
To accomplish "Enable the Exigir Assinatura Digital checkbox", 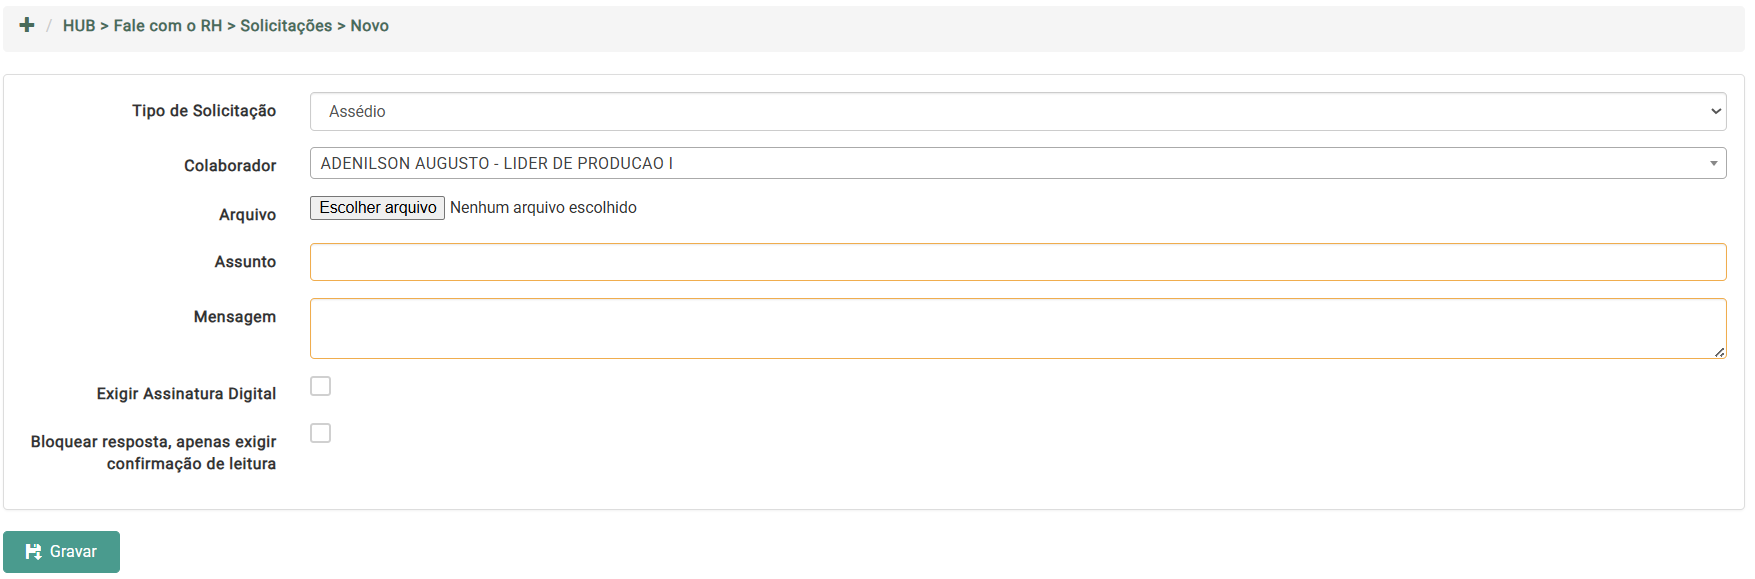I will pyautogui.click(x=320, y=386).
